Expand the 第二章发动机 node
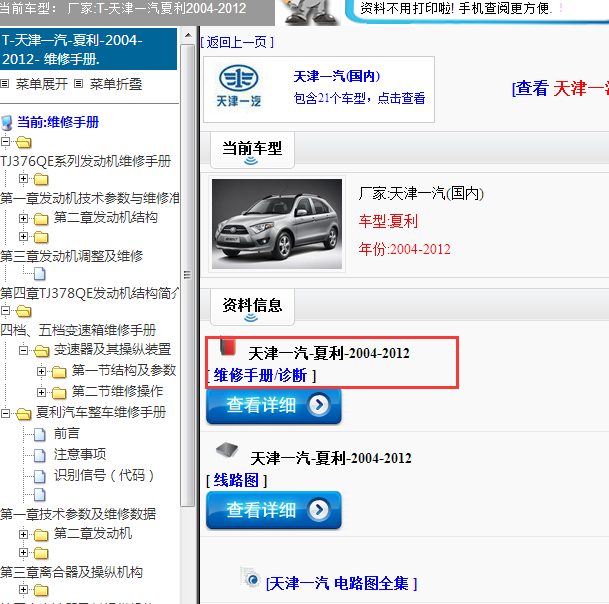 point(23,534)
